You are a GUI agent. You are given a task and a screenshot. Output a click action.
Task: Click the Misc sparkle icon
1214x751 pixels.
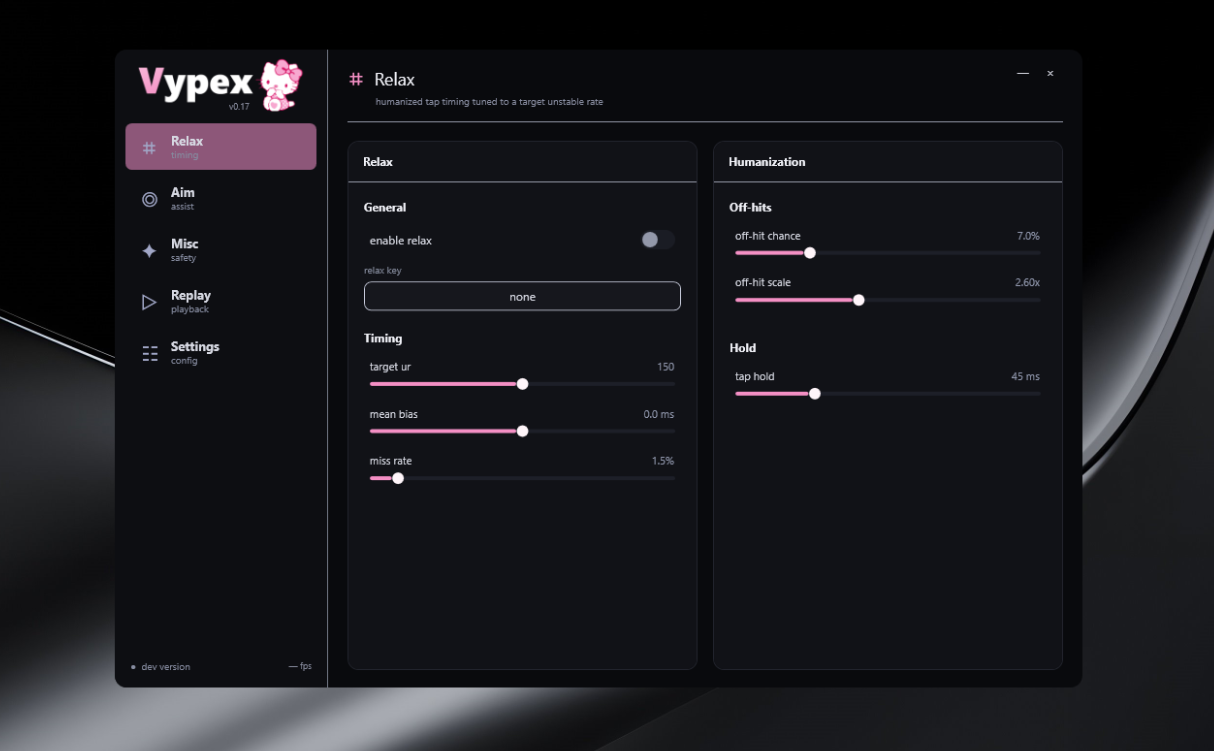pyautogui.click(x=149, y=251)
